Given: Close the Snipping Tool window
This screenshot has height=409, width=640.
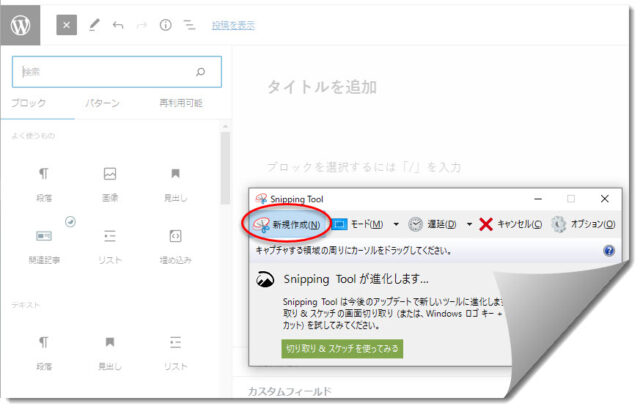Looking at the screenshot, I should pos(605,199).
